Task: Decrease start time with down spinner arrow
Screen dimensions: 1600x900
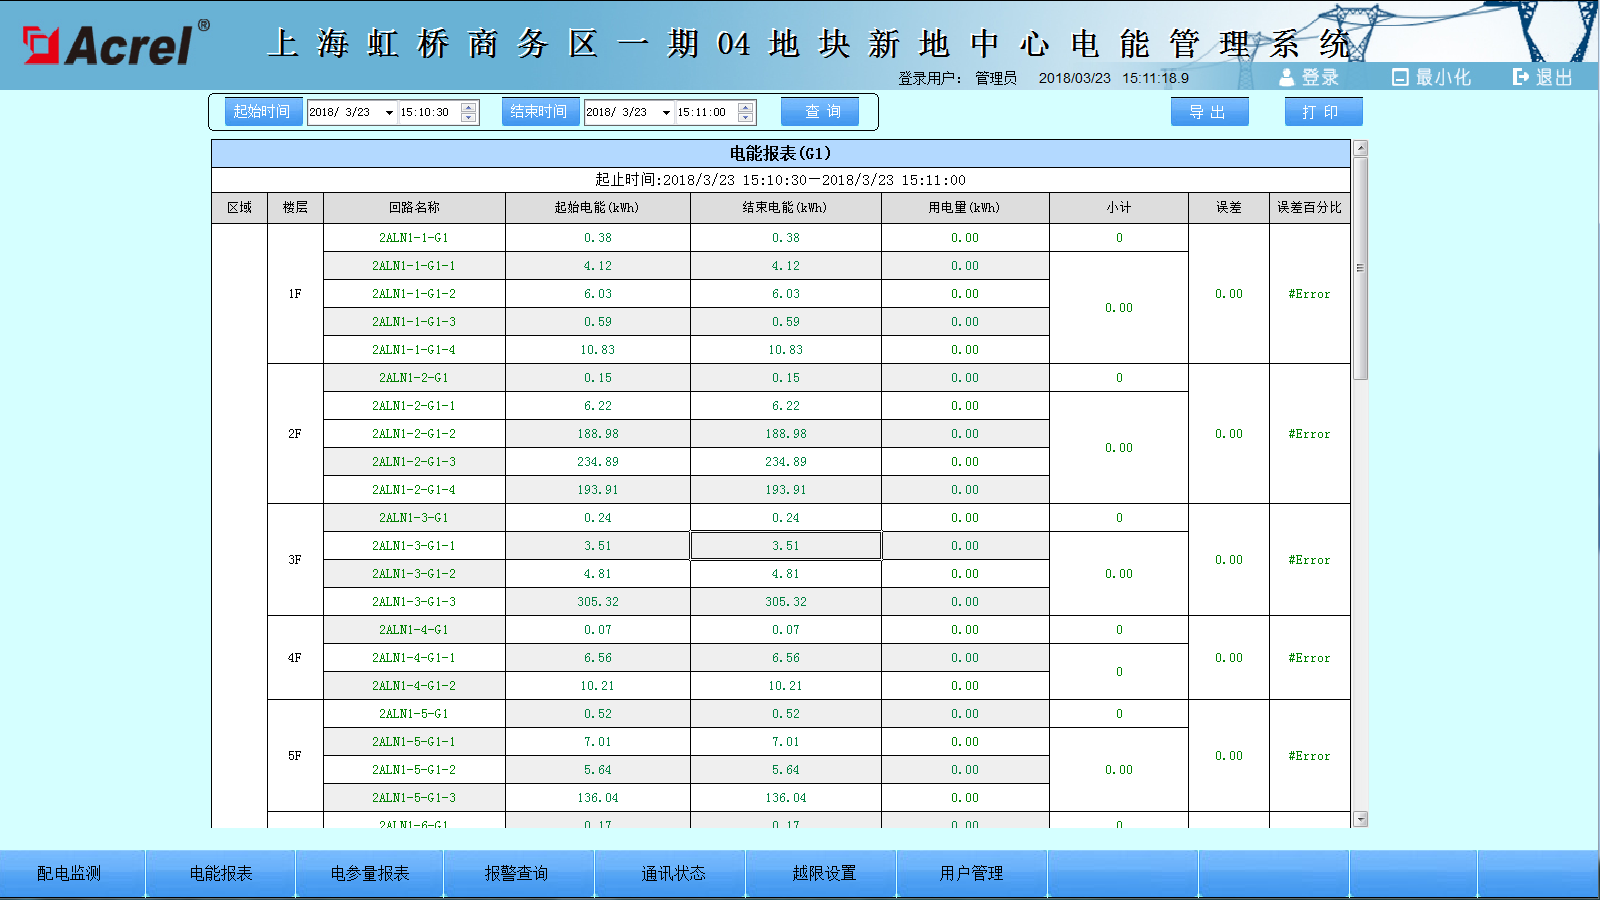Action: (469, 118)
